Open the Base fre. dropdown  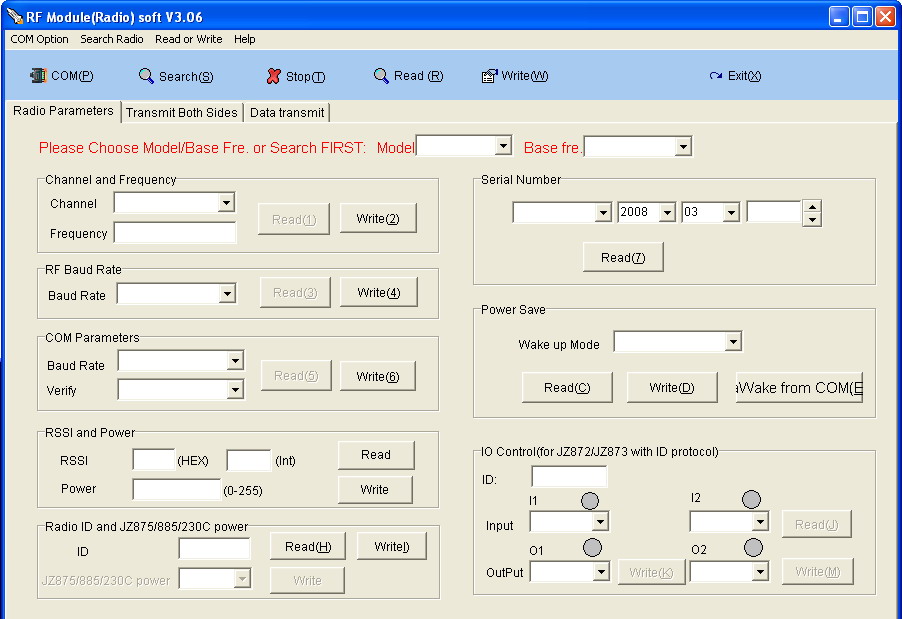tap(683, 147)
